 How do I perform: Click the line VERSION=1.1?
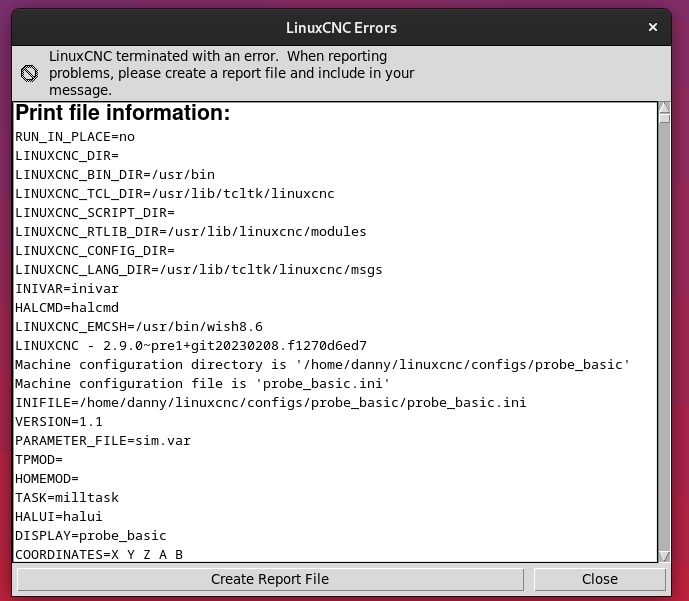click(x=59, y=422)
